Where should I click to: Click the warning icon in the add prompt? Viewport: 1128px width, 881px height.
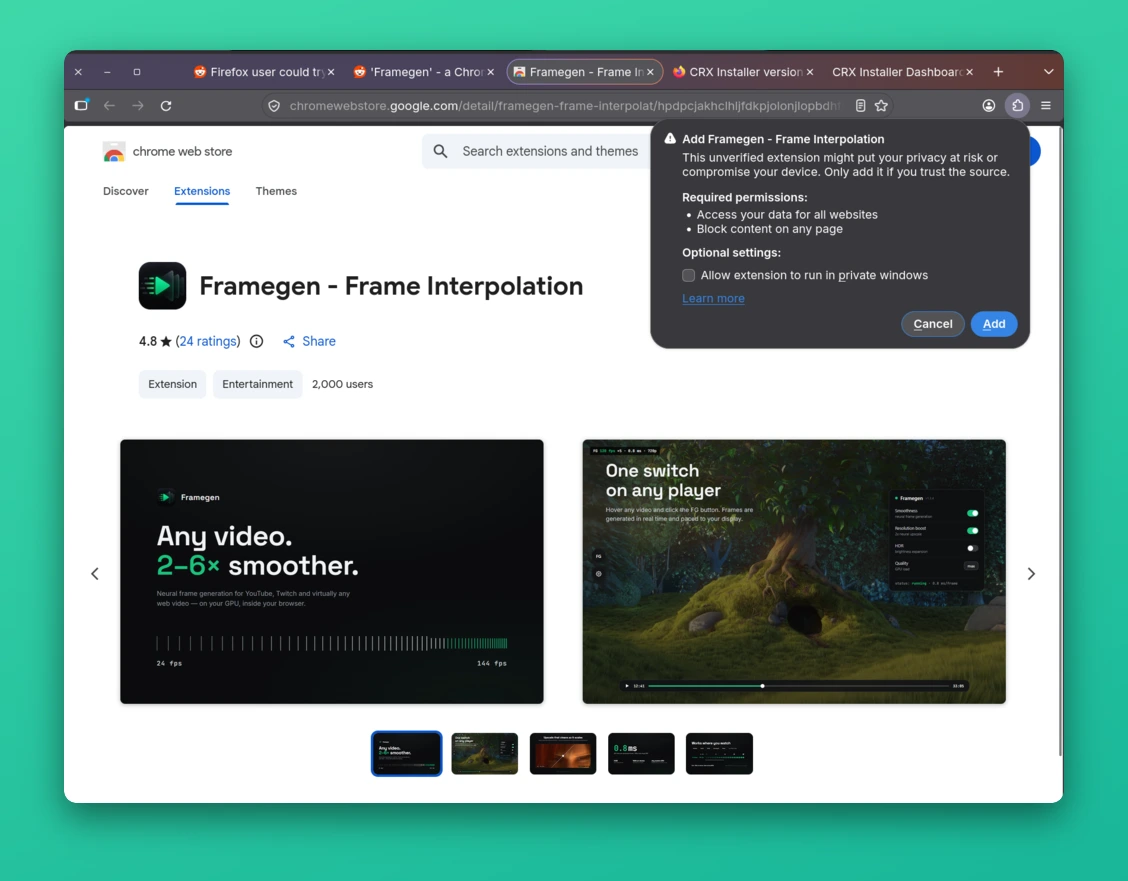tap(670, 139)
